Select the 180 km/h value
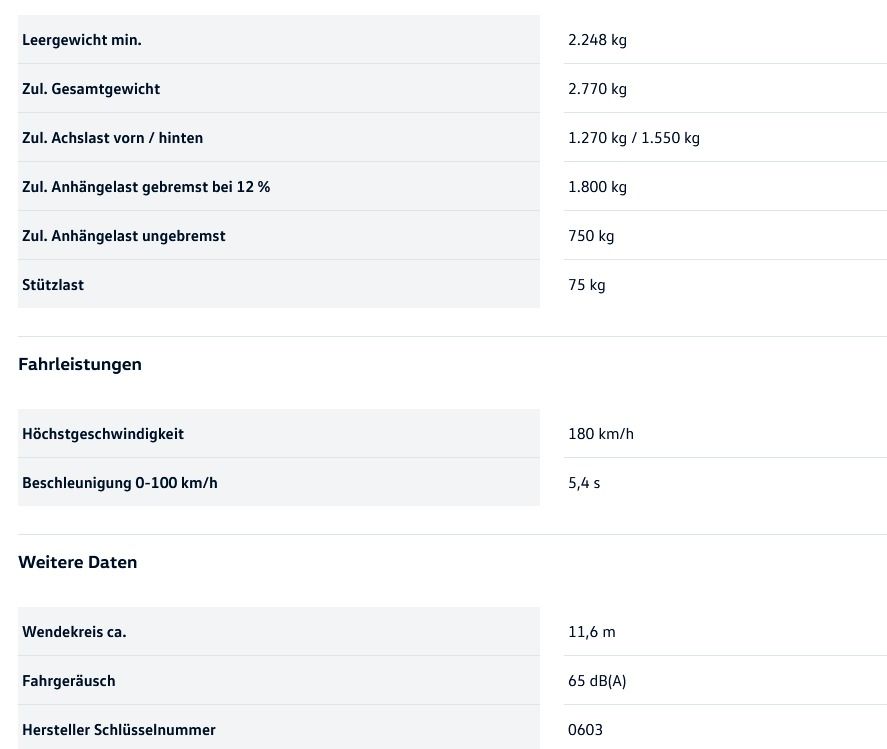The width and height of the screenshot is (887, 749). pyautogui.click(x=600, y=434)
